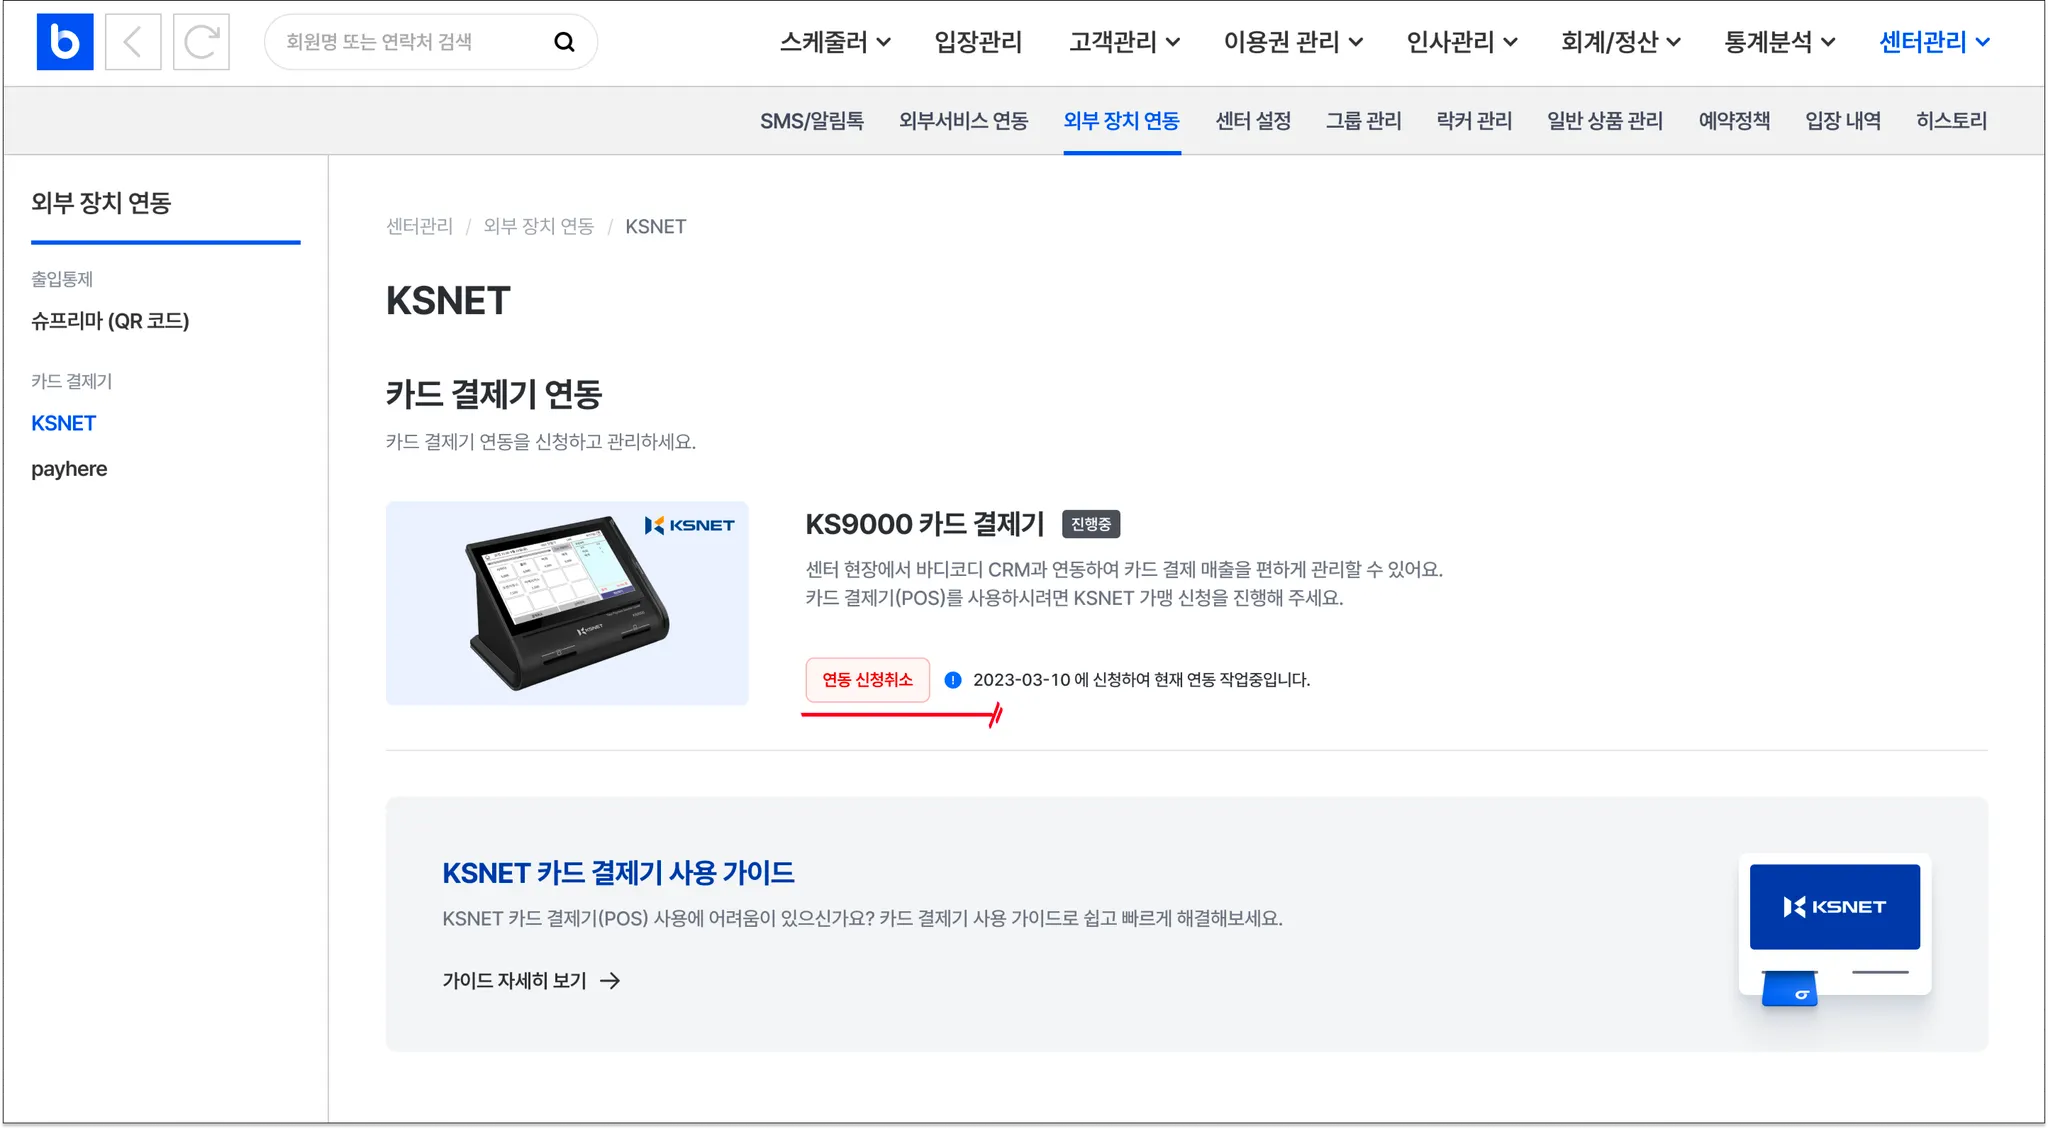Switch to the SMS/알림톡 tab
Image resolution: width=2048 pixels, height=1129 pixels.
(812, 121)
